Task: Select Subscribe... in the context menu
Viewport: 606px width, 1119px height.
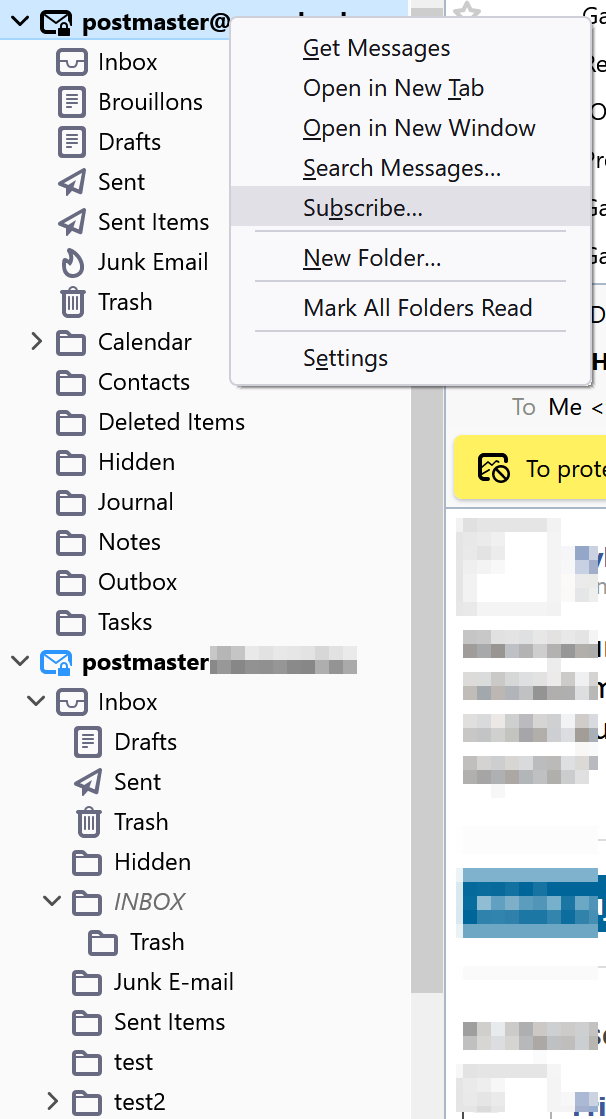Action: coord(363,208)
